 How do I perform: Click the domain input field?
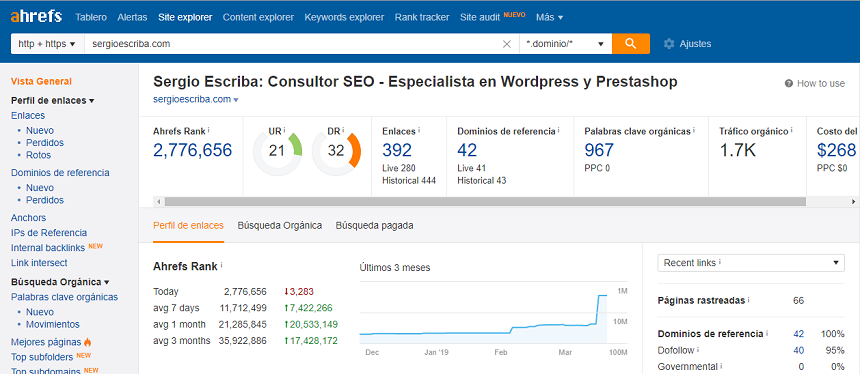click(292, 44)
